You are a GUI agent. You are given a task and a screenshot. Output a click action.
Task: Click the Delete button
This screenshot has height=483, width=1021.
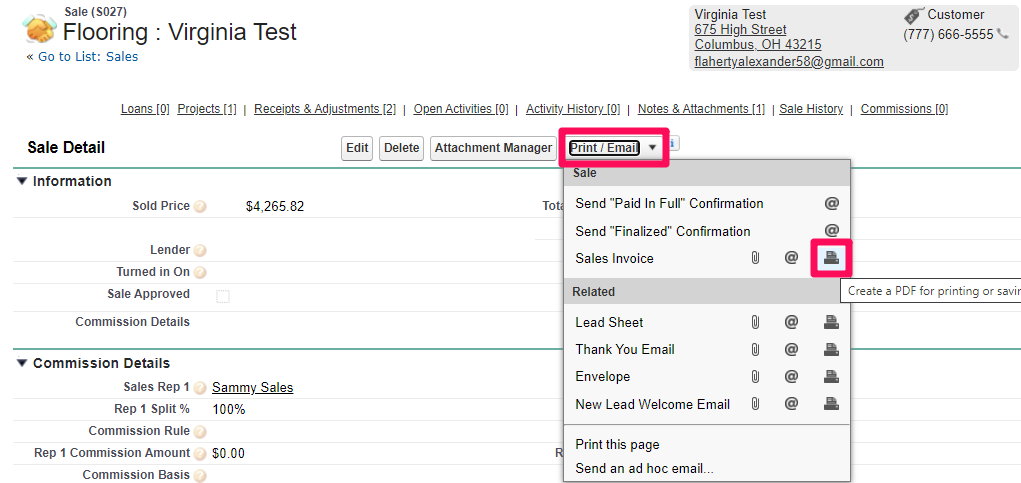pyautogui.click(x=401, y=148)
